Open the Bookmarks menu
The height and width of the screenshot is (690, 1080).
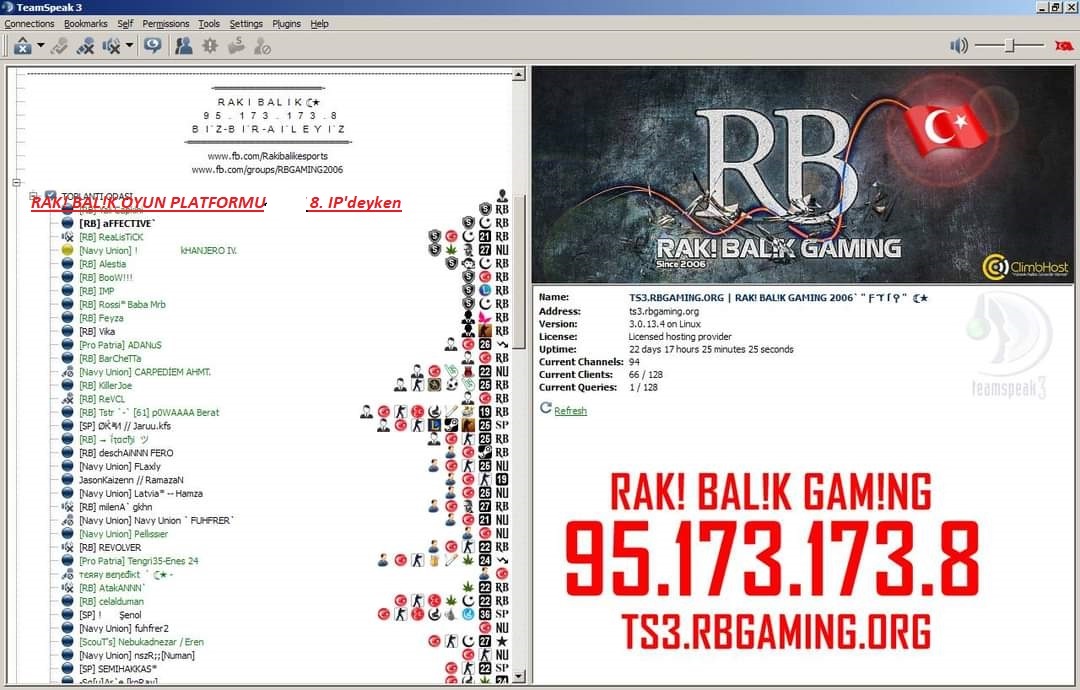coord(85,23)
